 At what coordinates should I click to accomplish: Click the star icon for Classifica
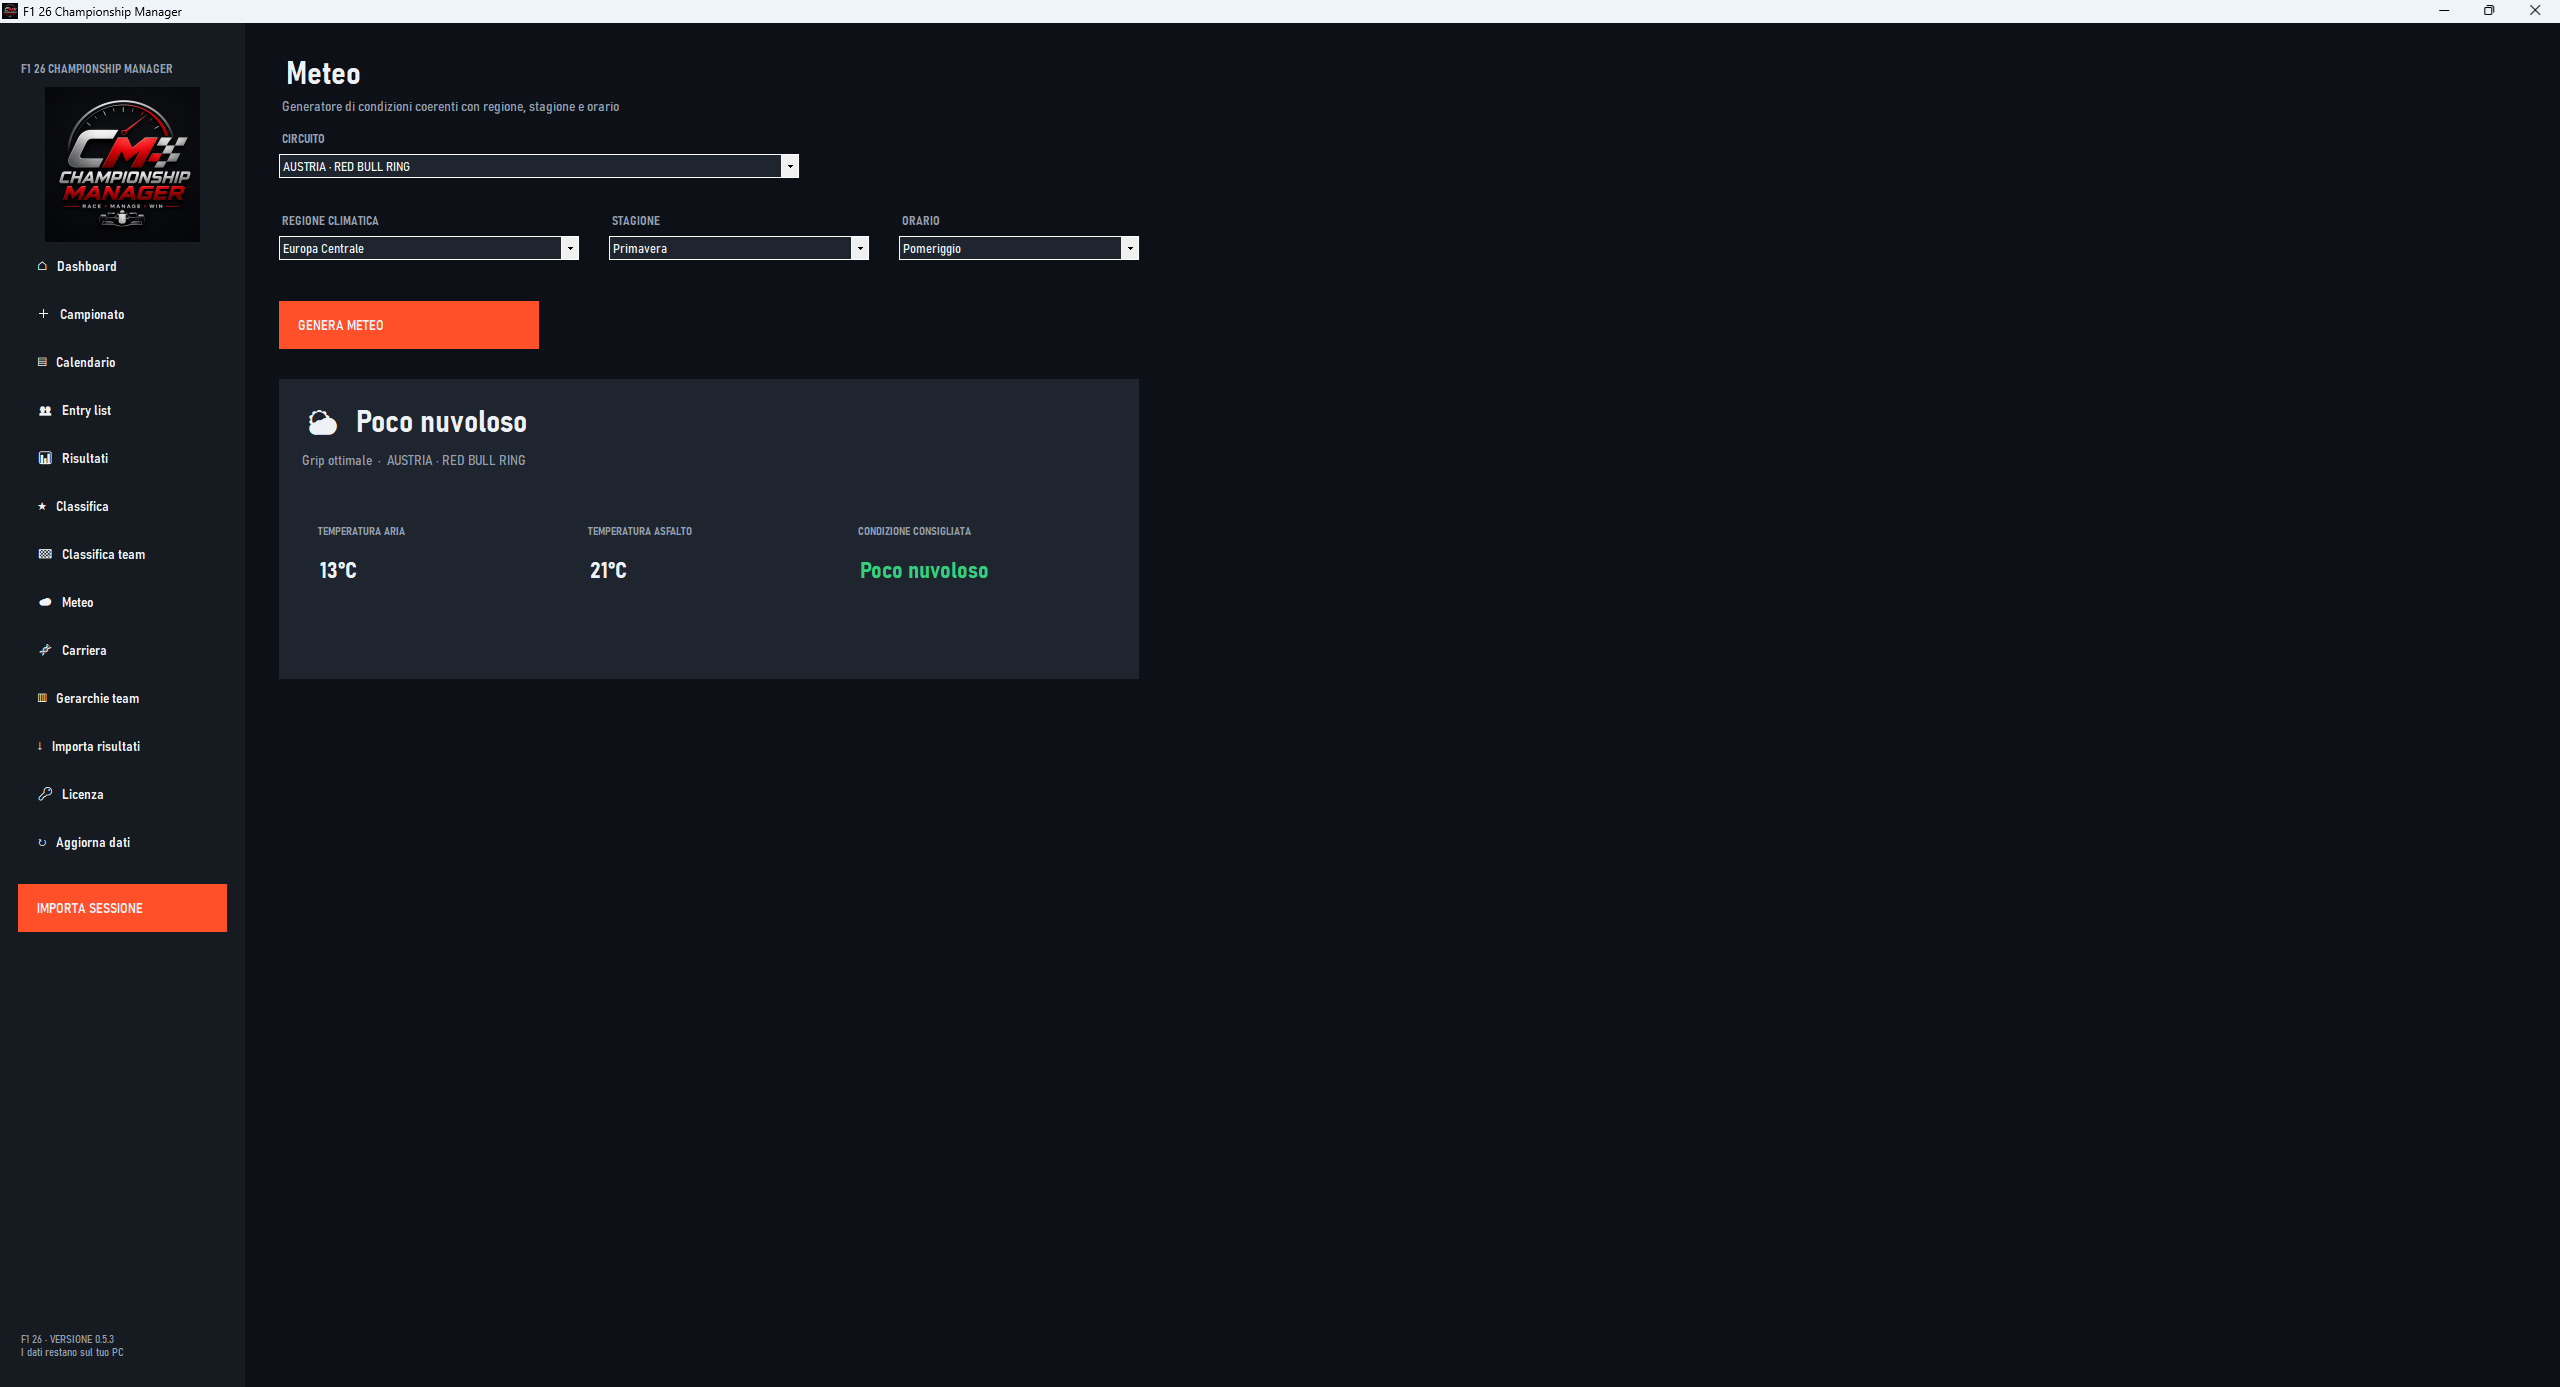coord(42,506)
